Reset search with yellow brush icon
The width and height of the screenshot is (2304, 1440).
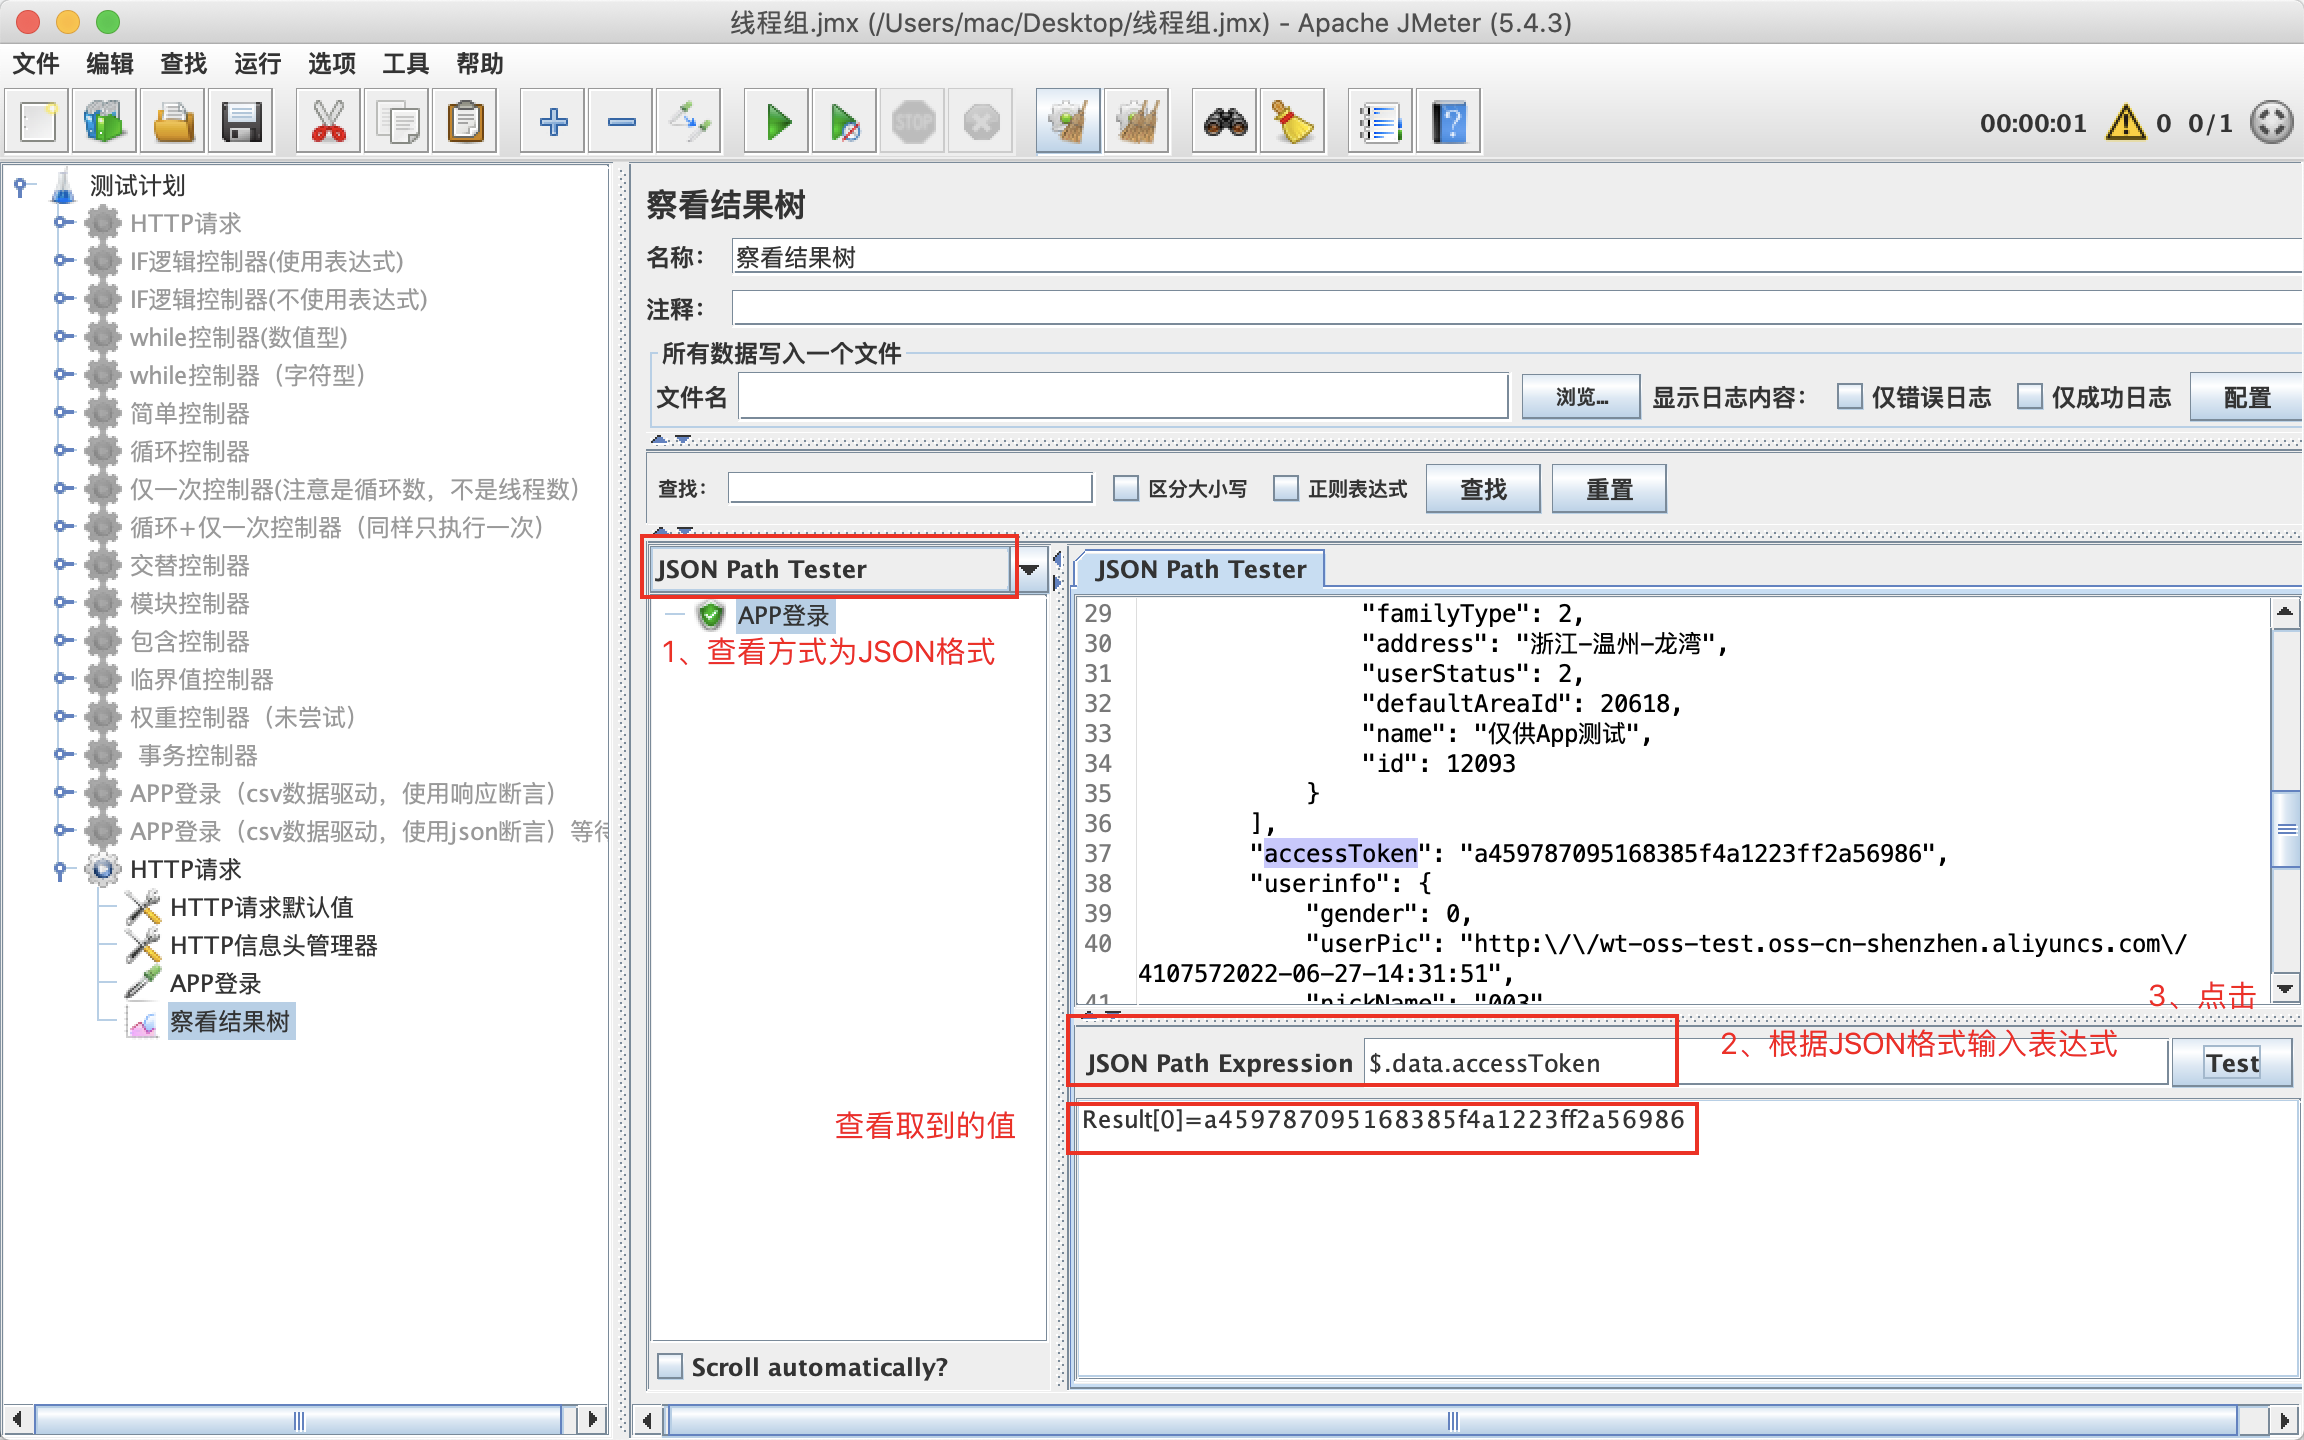coord(1293,123)
